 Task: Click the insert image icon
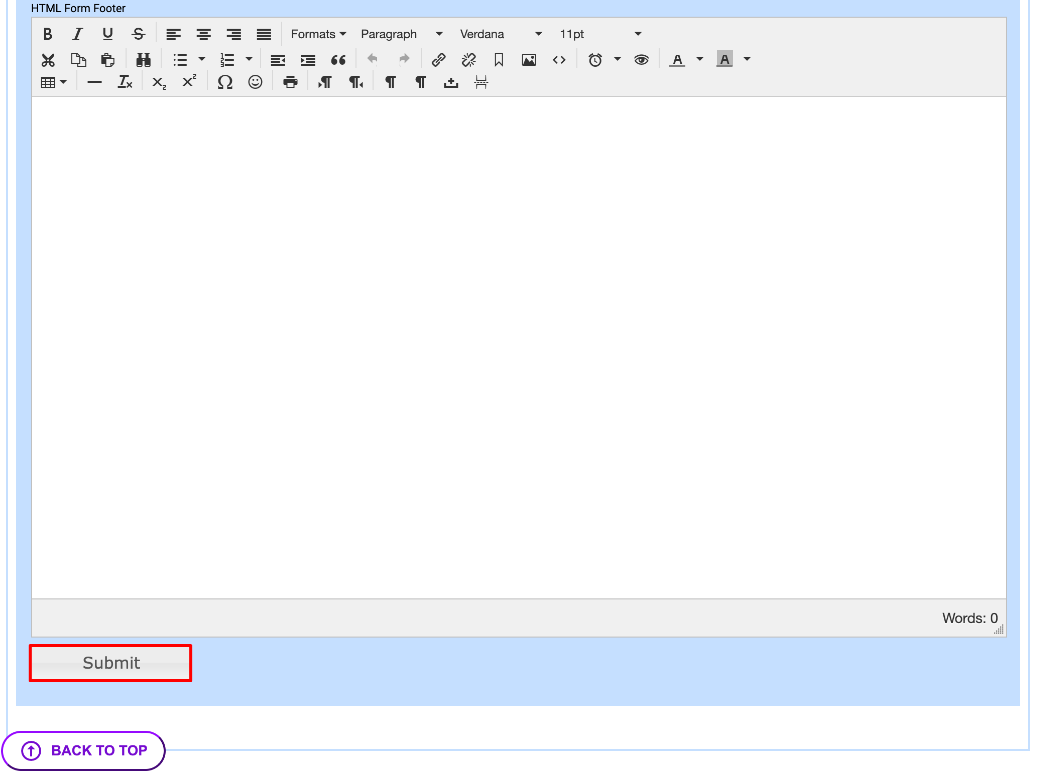pos(529,60)
